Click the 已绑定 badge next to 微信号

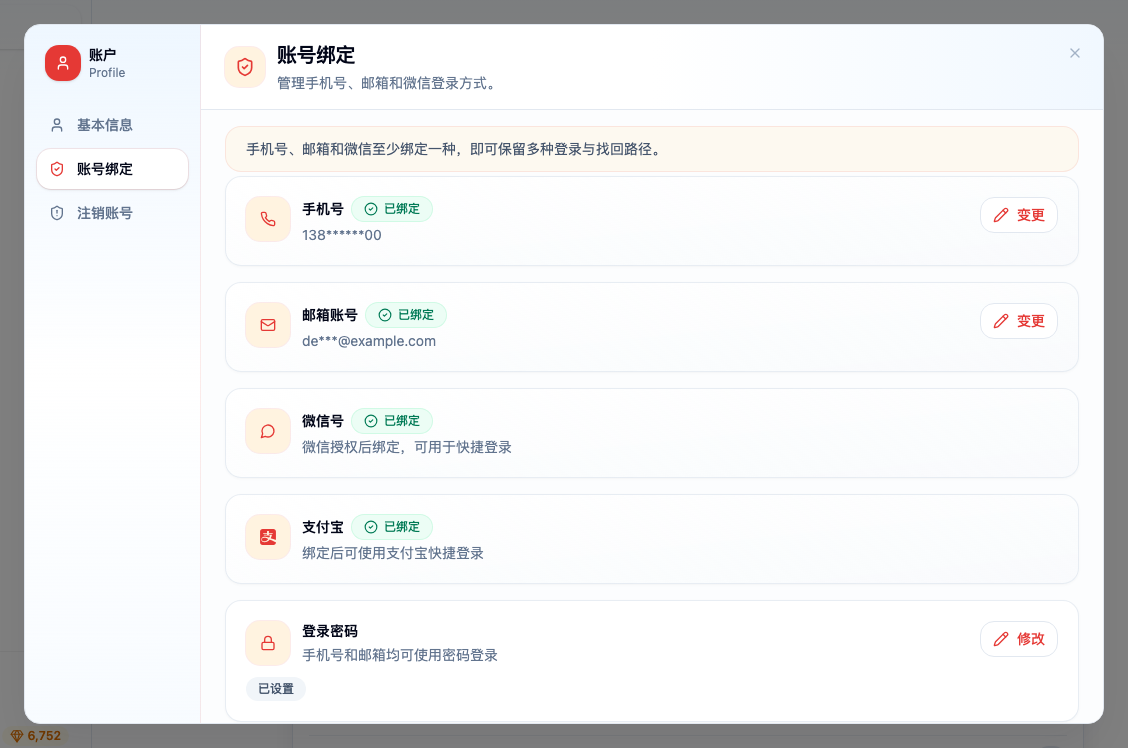(x=392, y=421)
